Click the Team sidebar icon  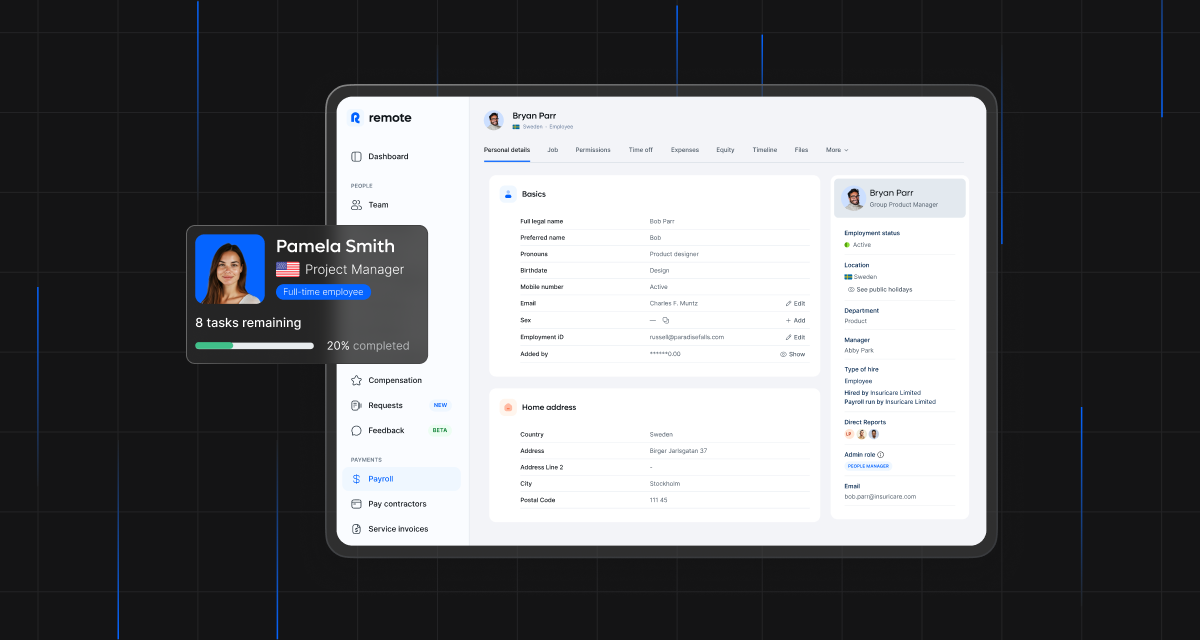pyautogui.click(x=356, y=205)
